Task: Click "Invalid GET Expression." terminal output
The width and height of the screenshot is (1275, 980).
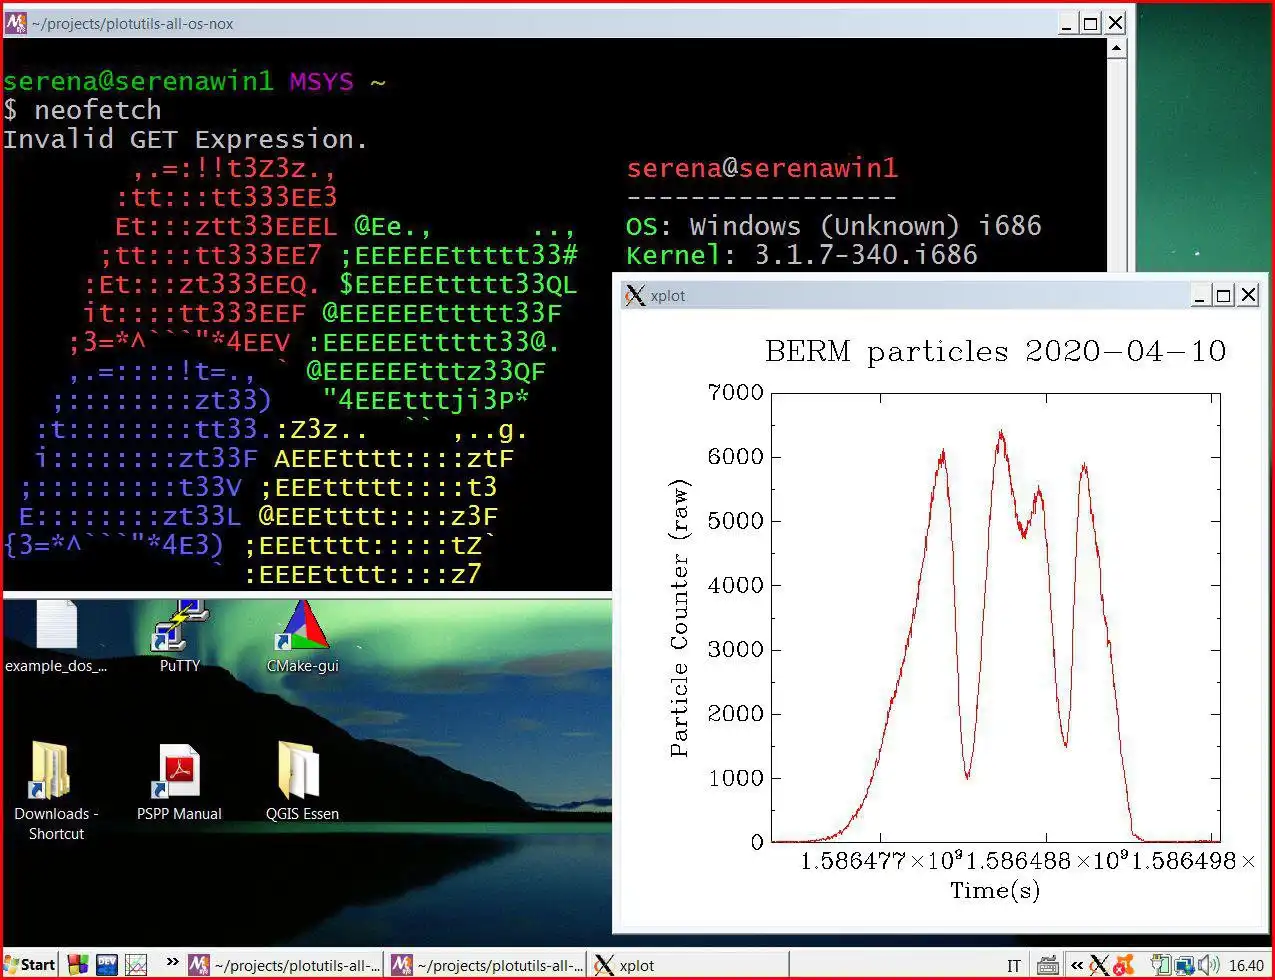Action: [186, 139]
